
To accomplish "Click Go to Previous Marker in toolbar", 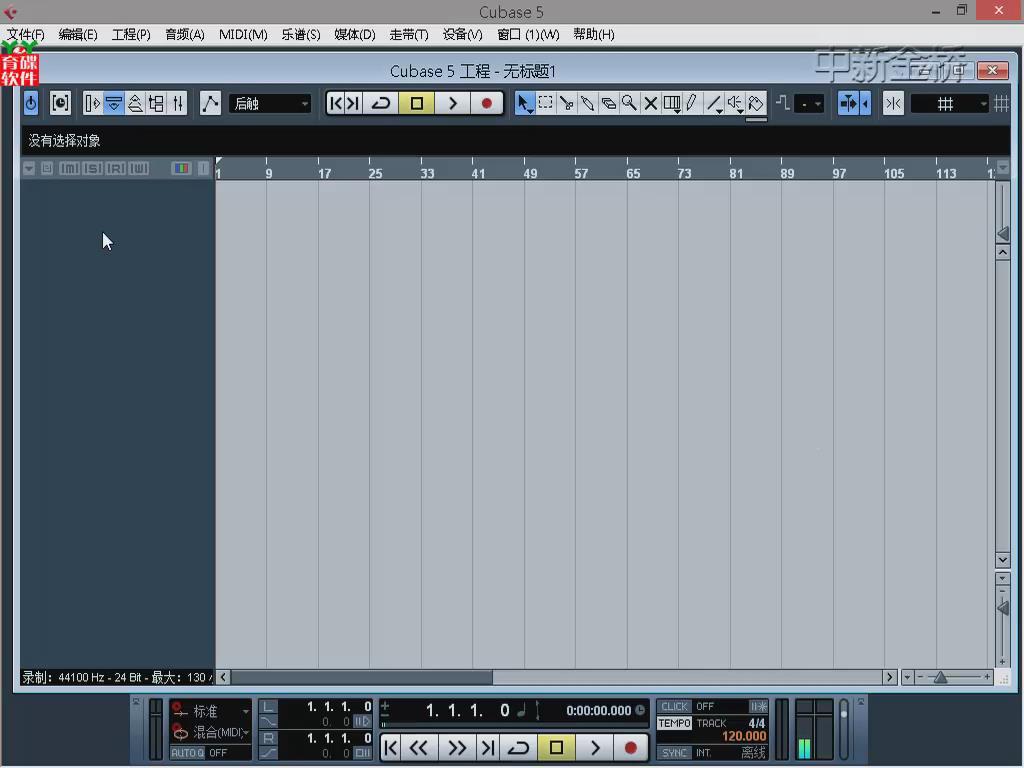I will [x=335, y=103].
